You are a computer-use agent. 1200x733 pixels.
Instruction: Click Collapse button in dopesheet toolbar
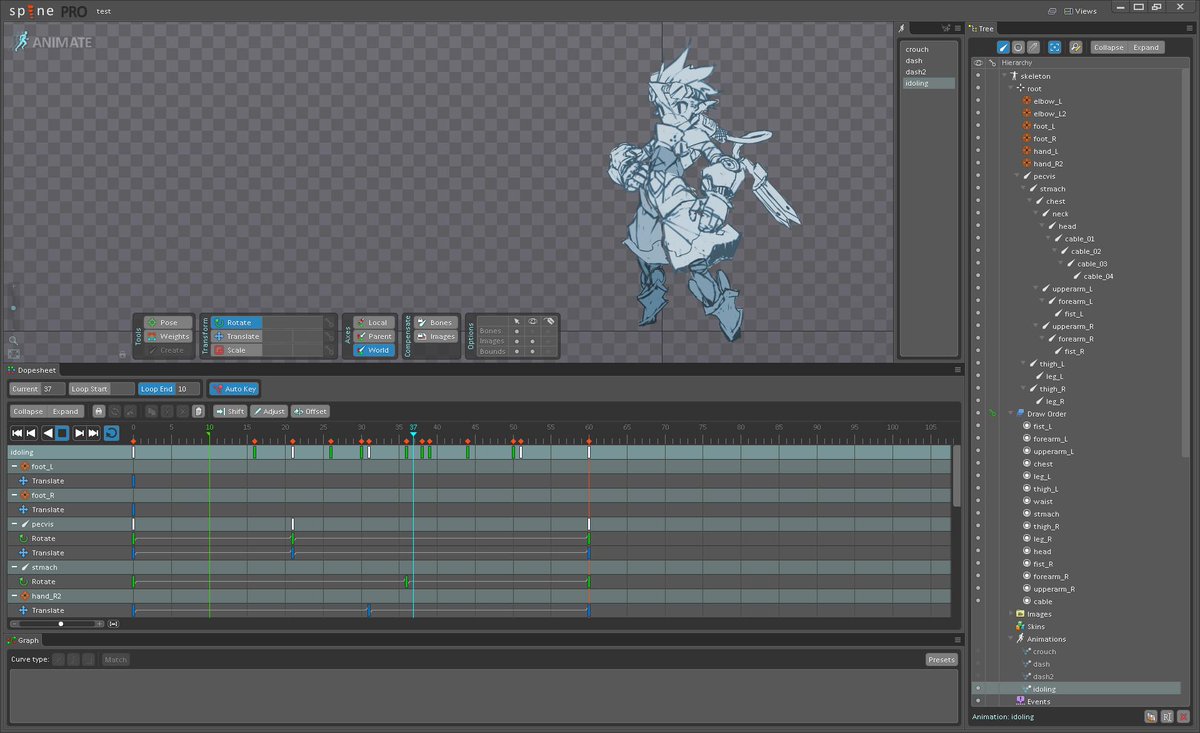point(28,411)
